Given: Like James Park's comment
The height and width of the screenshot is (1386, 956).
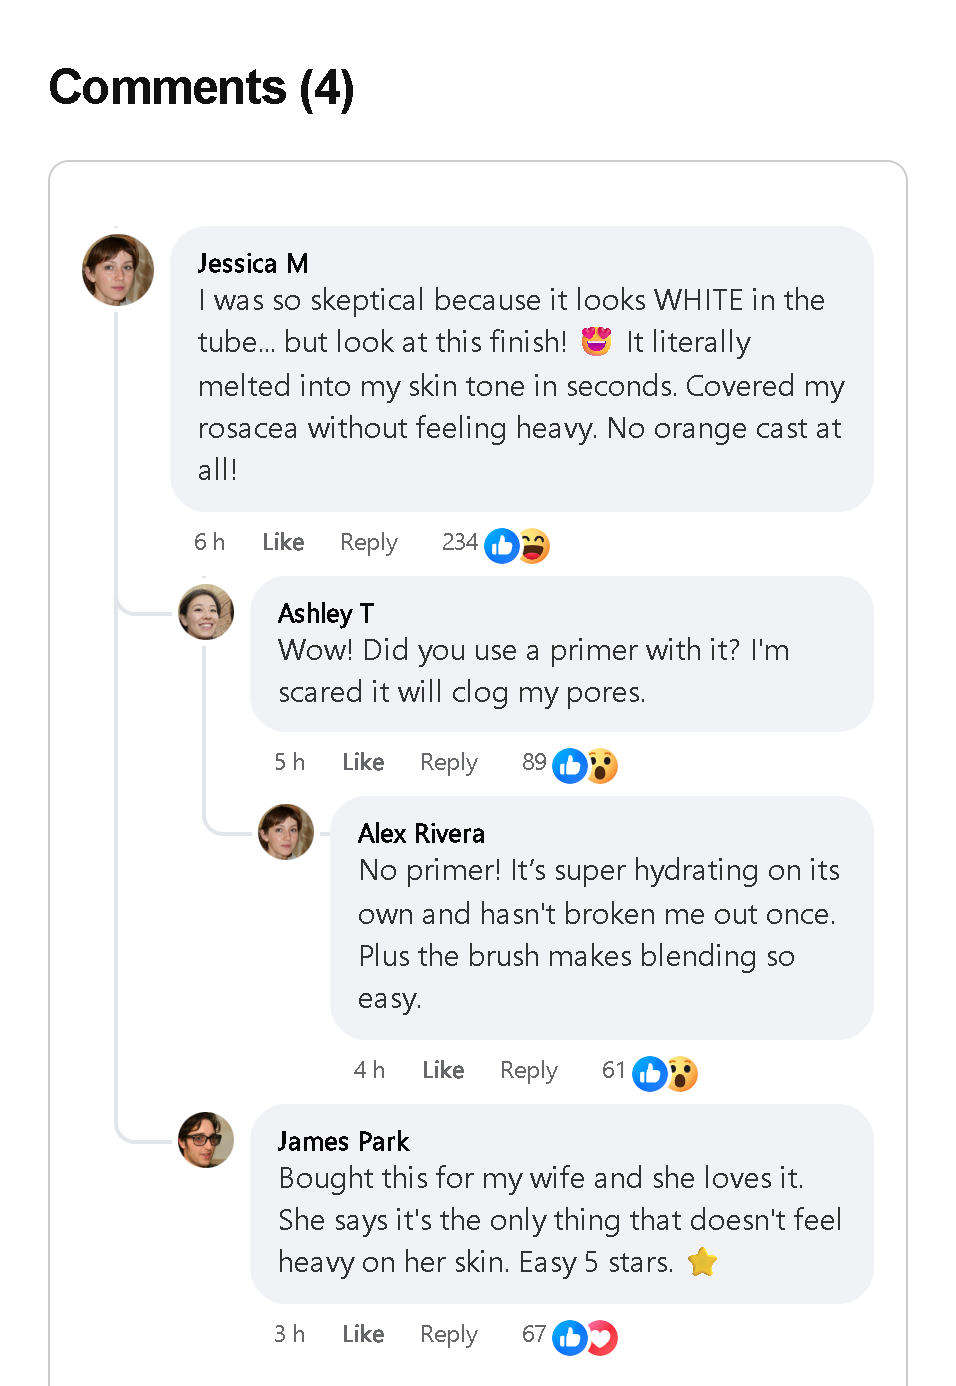Looking at the screenshot, I should click(363, 1334).
